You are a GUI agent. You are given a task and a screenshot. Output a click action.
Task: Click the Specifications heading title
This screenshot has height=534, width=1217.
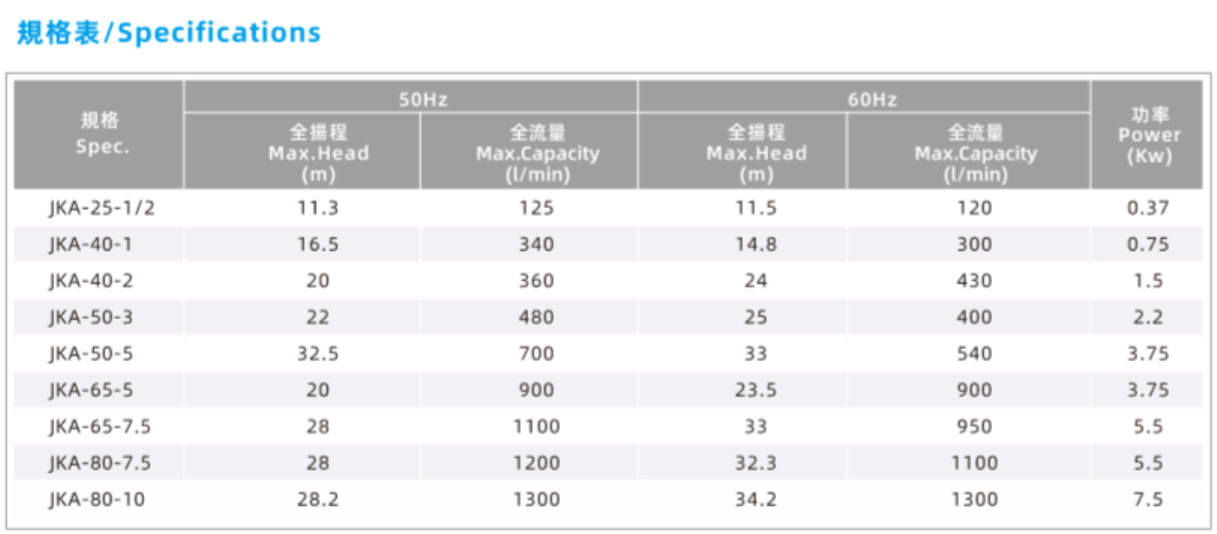point(169,33)
